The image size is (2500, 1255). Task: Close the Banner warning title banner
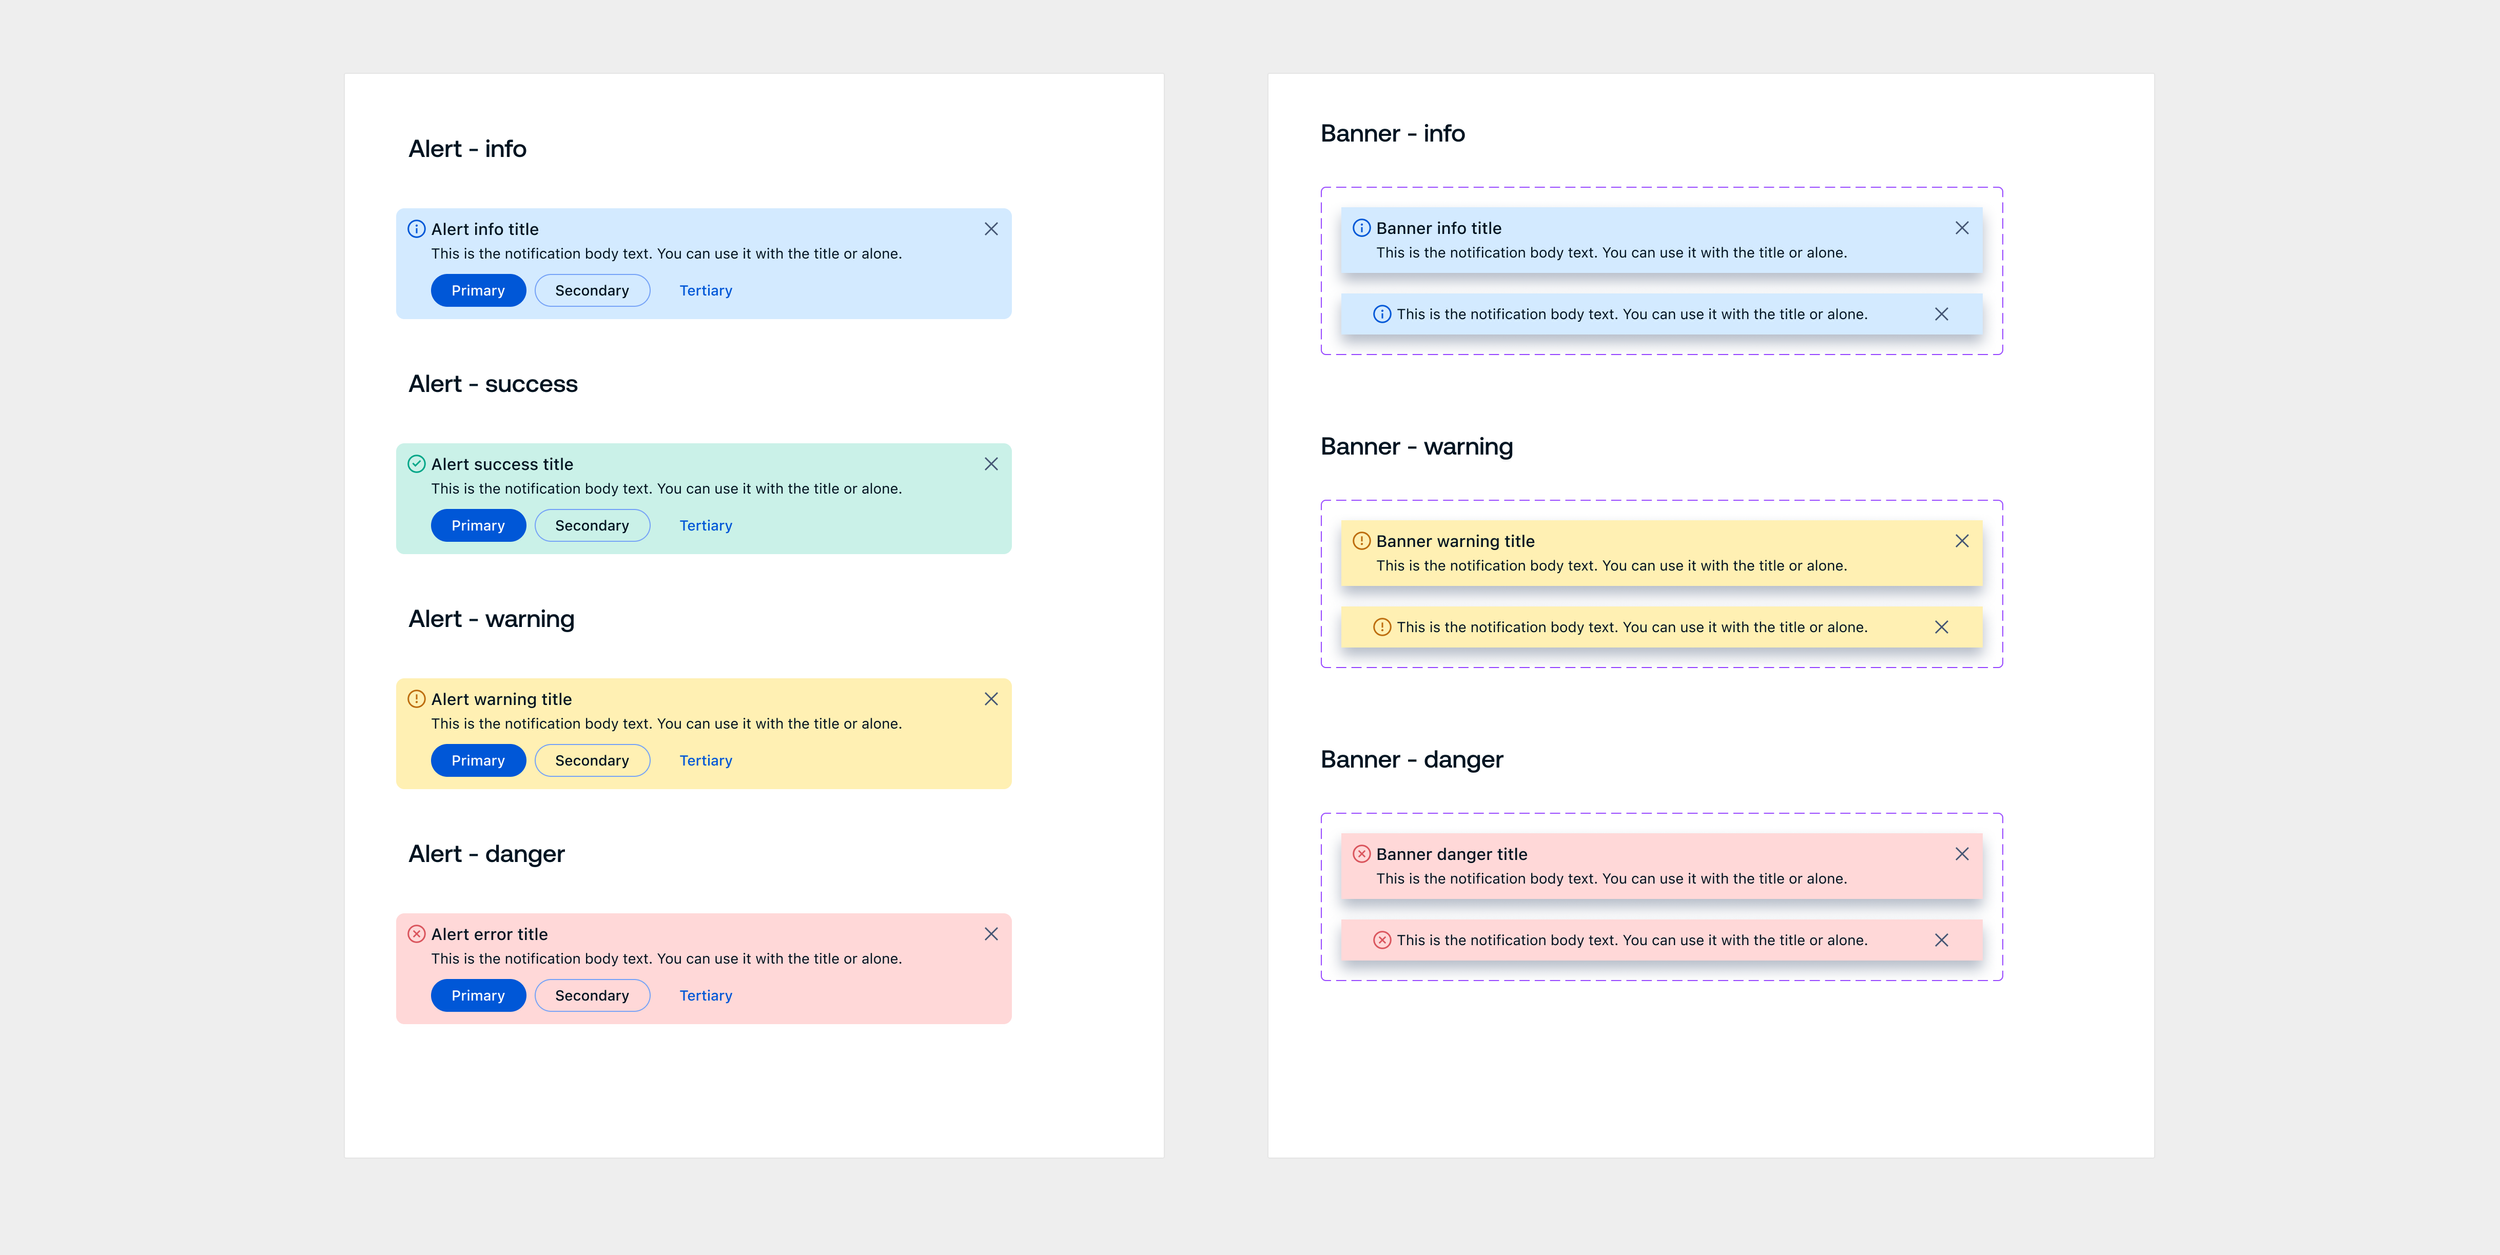tap(1961, 541)
